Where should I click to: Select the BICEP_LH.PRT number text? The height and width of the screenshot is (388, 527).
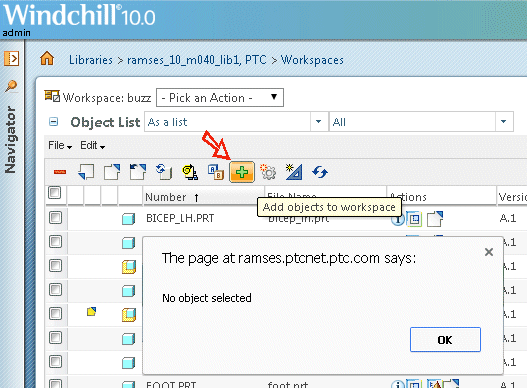pyautogui.click(x=180, y=218)
